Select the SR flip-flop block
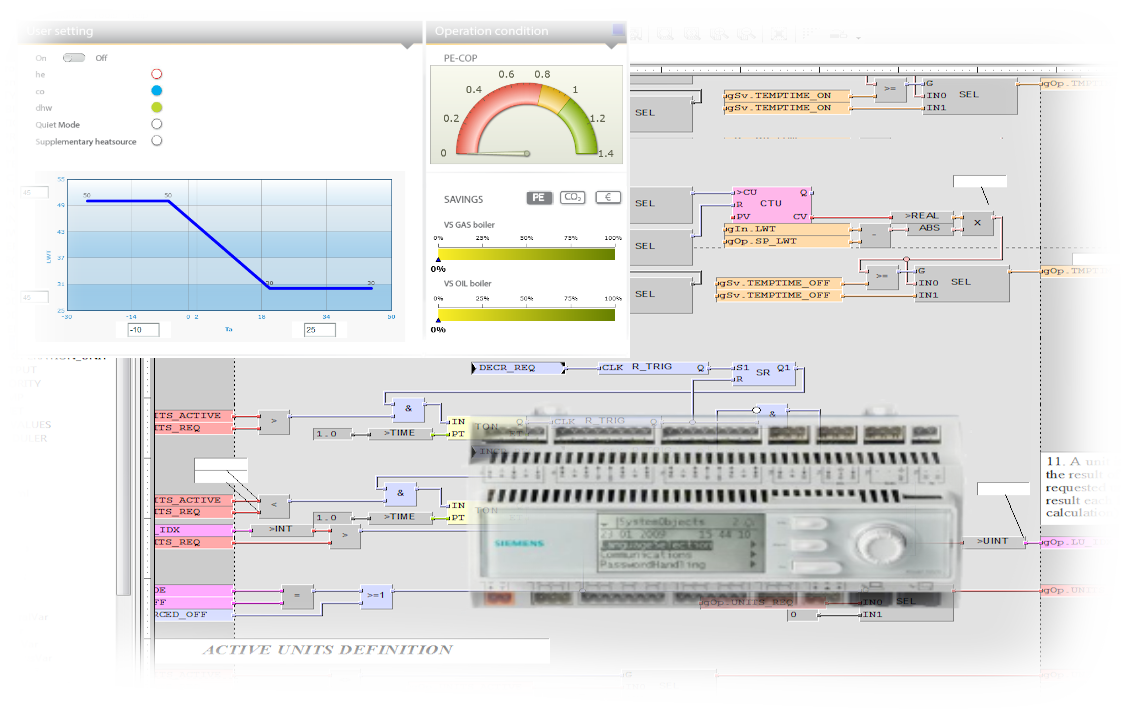This screenshot has height=716, width=1128. pyautogui.click(x=763, y=373)
